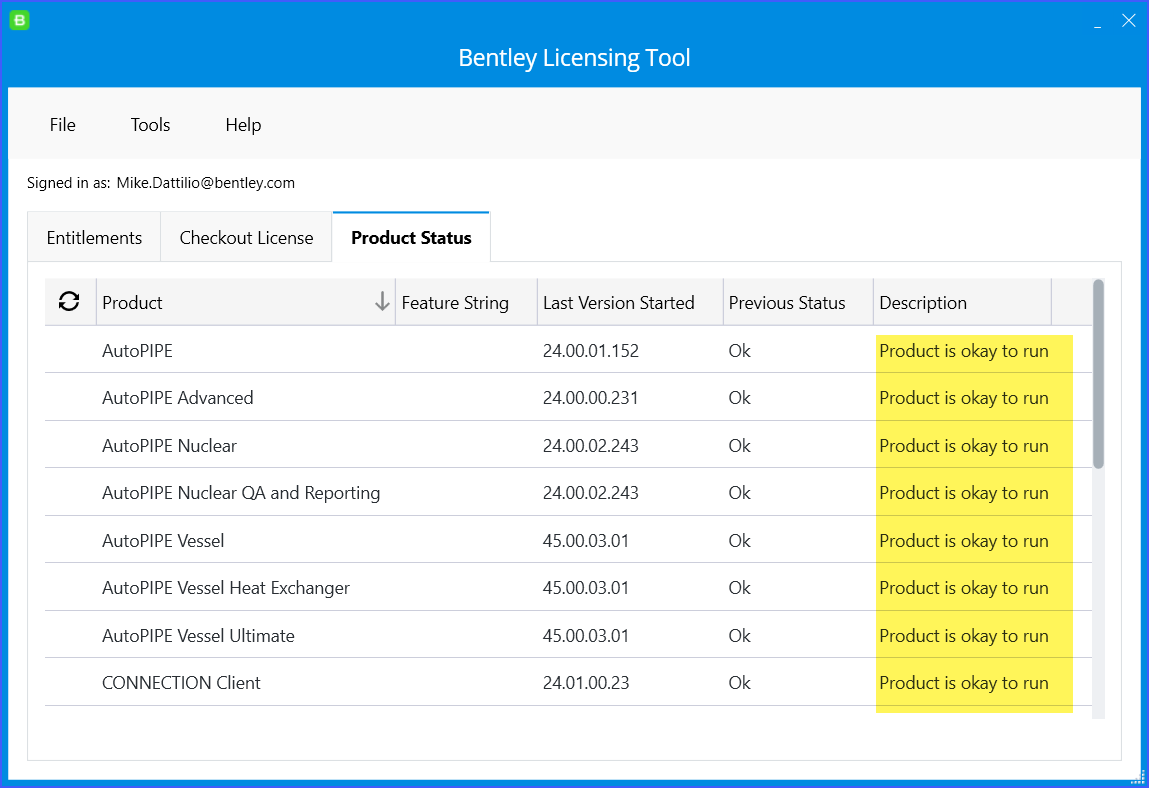Select the AutoPIPE Vessel Heat Exchanger row

coord(226,588)
